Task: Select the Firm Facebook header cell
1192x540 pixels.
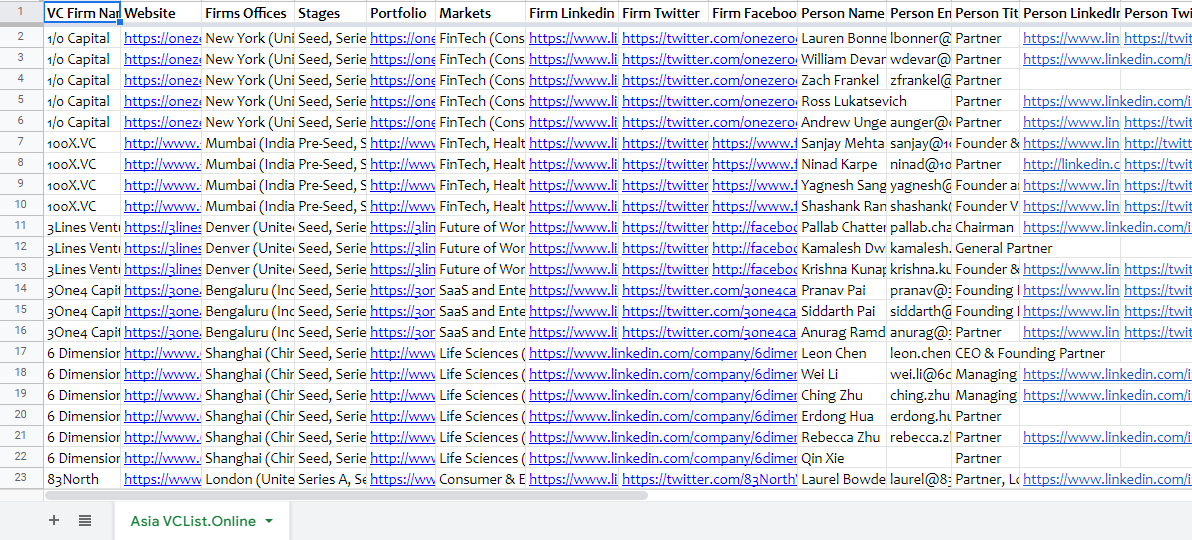Action: [x=753, y=13]
